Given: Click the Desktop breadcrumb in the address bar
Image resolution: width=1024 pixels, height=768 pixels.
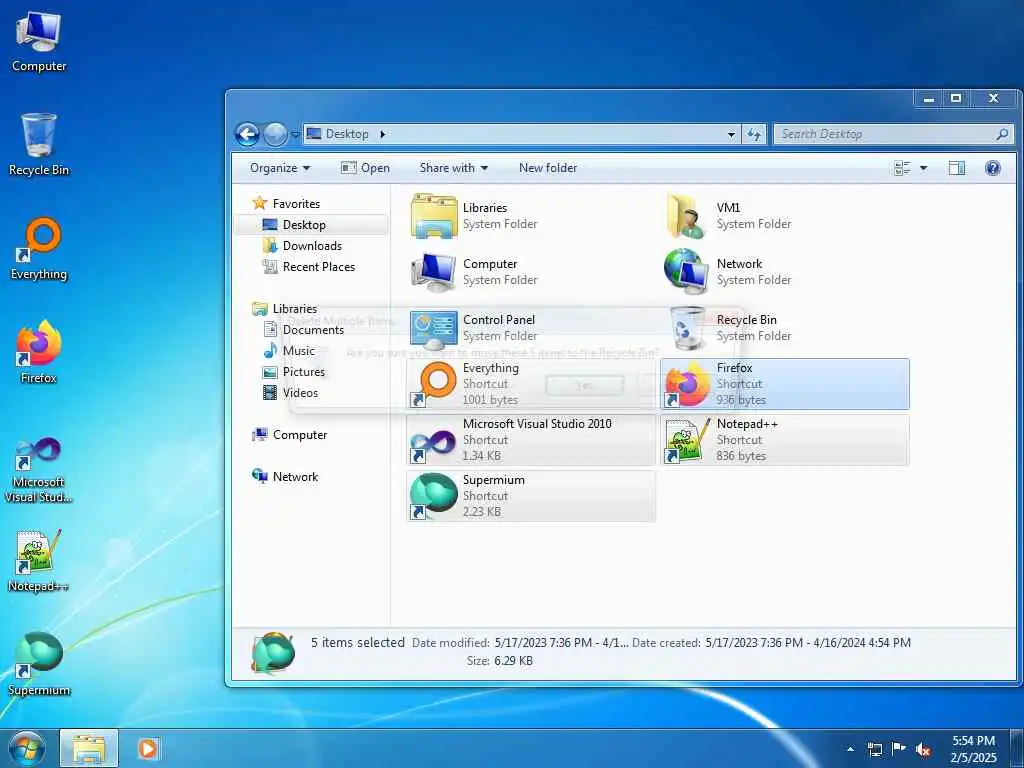Looking at the screenshot, I should pos(347,135).
